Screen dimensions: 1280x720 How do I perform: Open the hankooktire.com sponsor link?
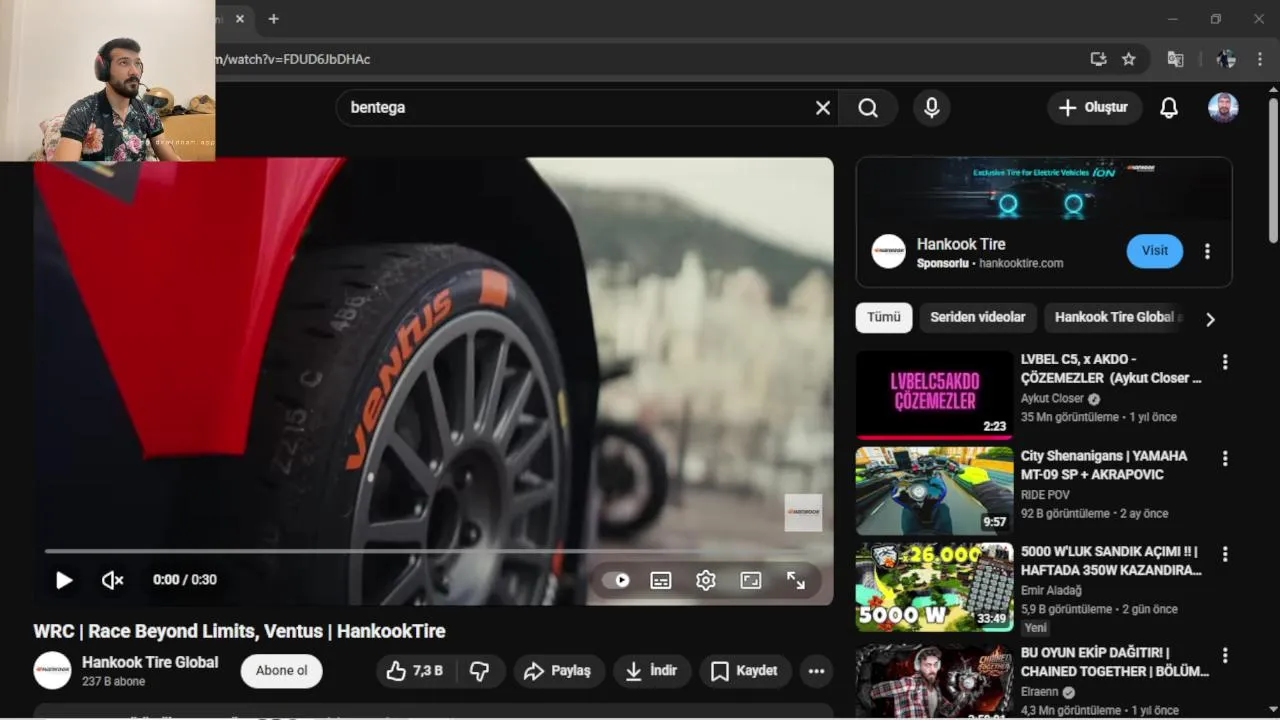[1021, 263]
